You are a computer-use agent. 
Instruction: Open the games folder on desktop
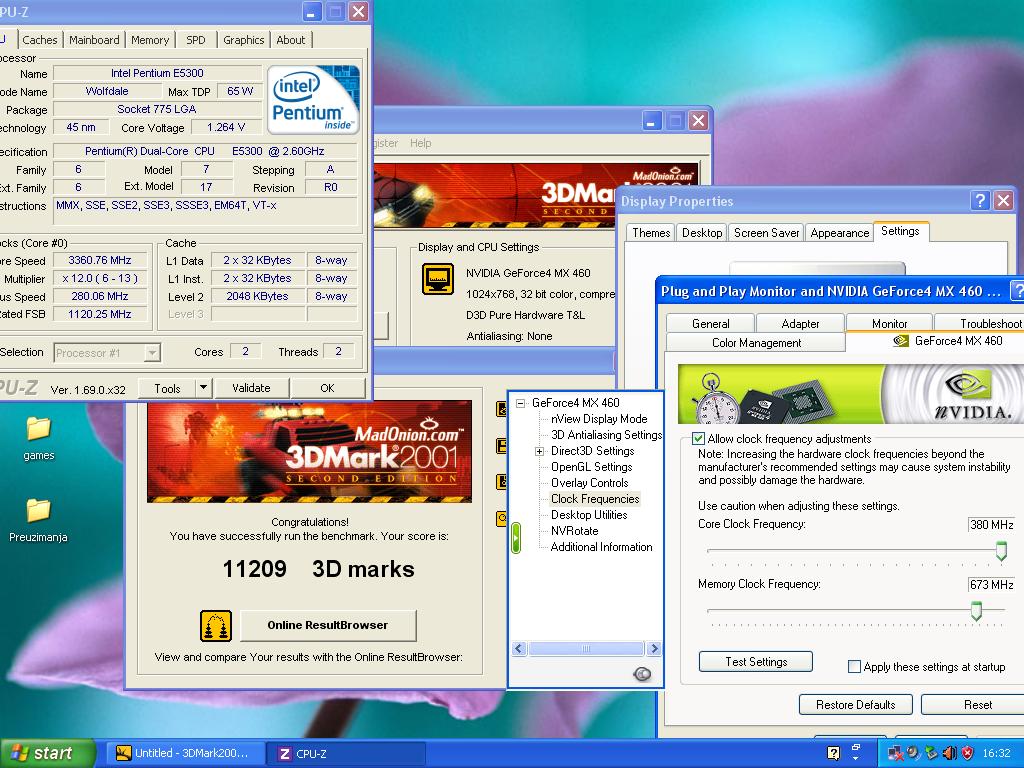pyautogui.click(x=39, y=438)
